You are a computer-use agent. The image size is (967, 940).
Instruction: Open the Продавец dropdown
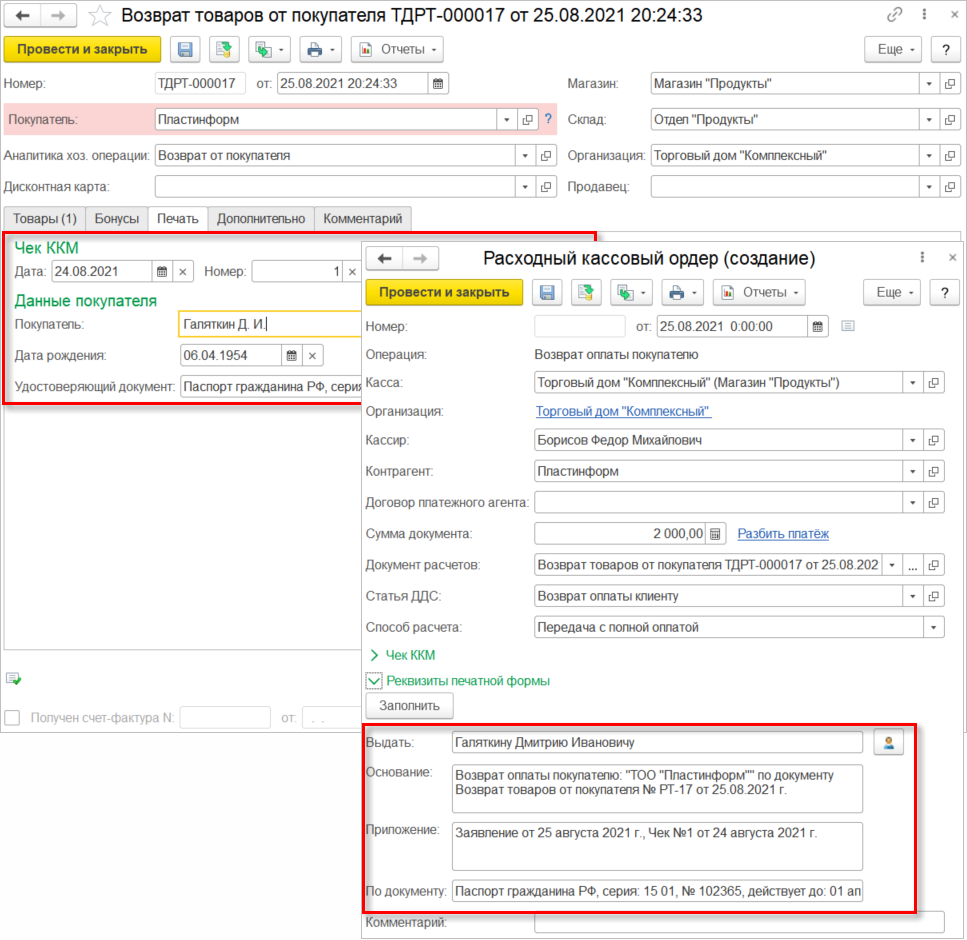(929, 186)
